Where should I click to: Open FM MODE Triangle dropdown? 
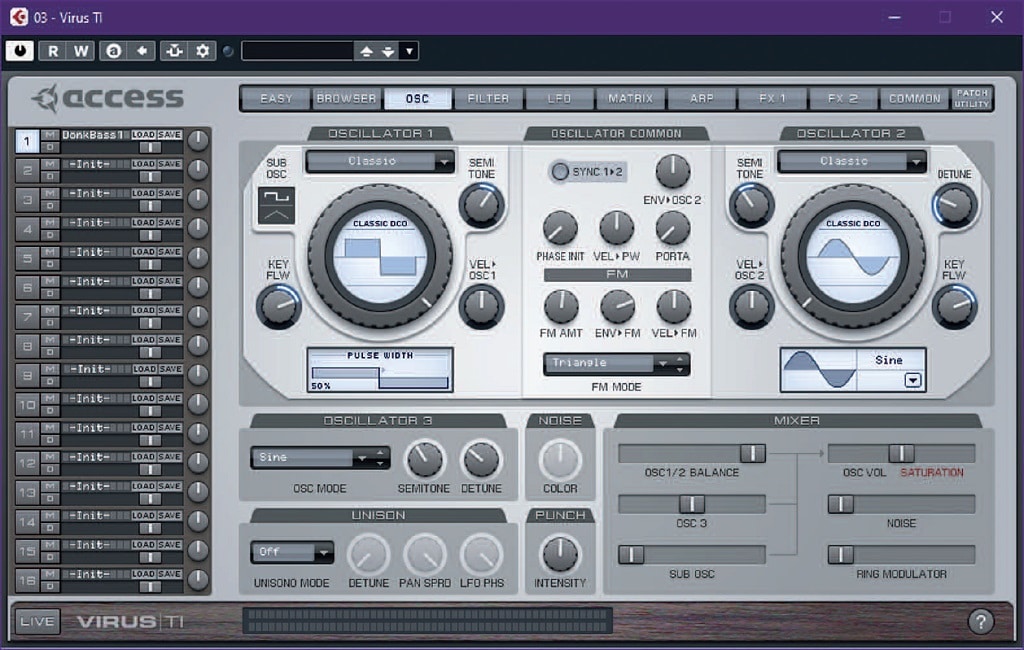(x=616, y=363)
